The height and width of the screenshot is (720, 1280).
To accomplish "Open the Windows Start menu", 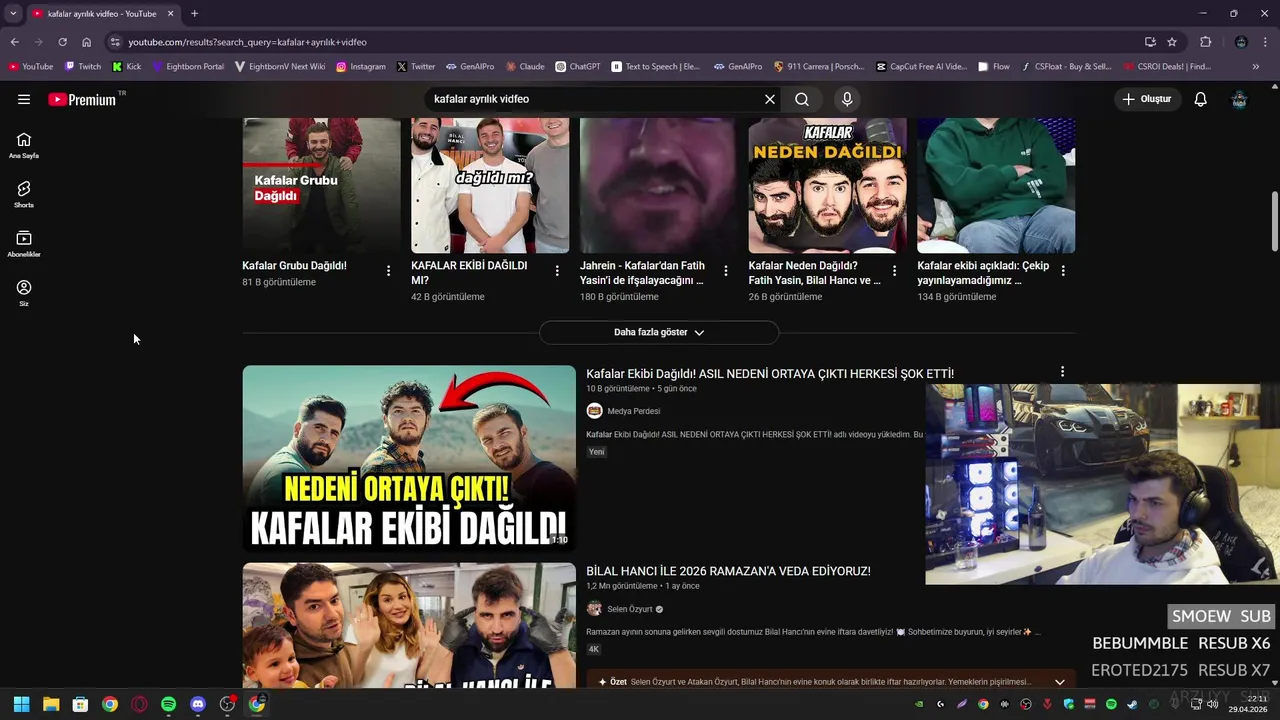I will coord(21,704).
